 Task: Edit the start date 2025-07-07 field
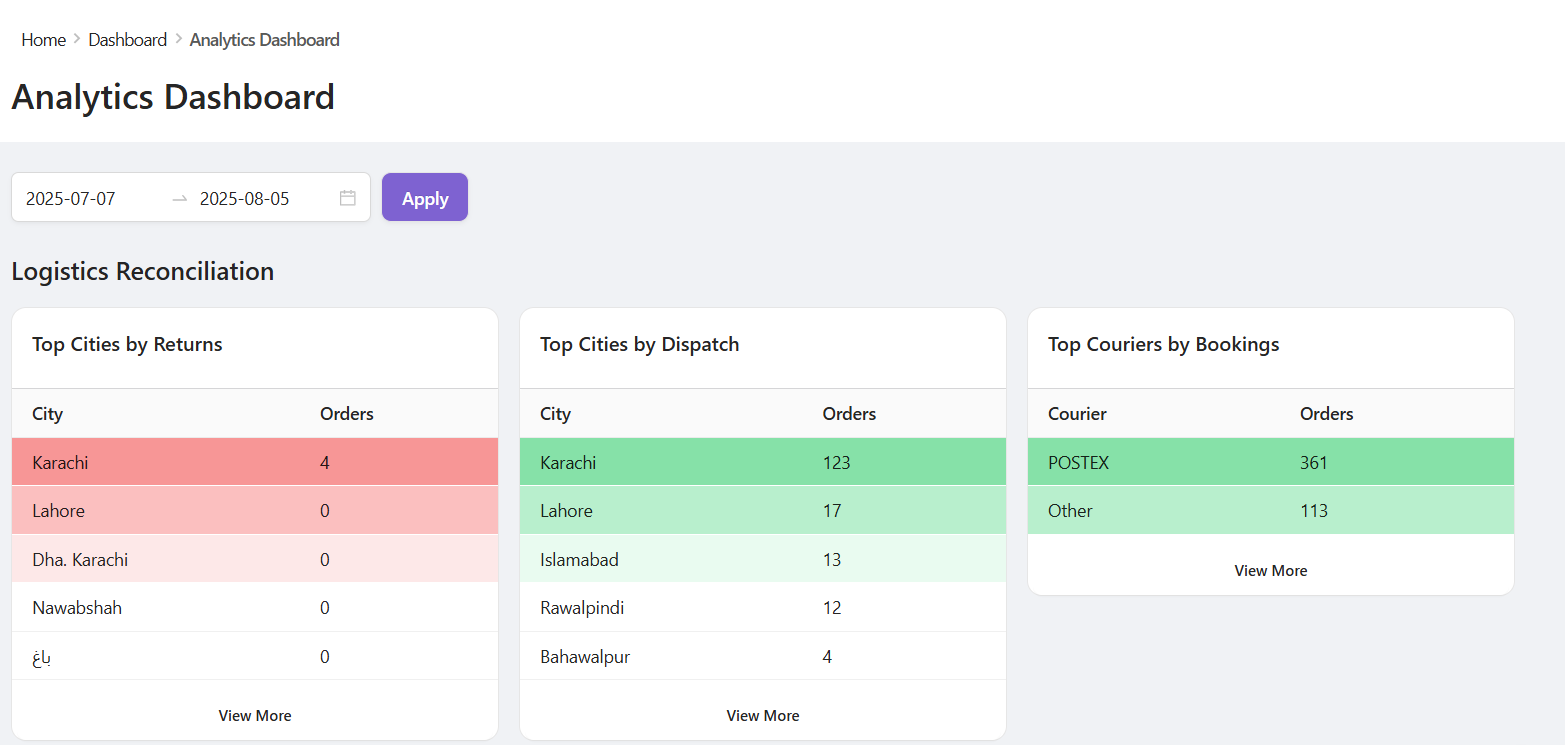tap(90, 198)
